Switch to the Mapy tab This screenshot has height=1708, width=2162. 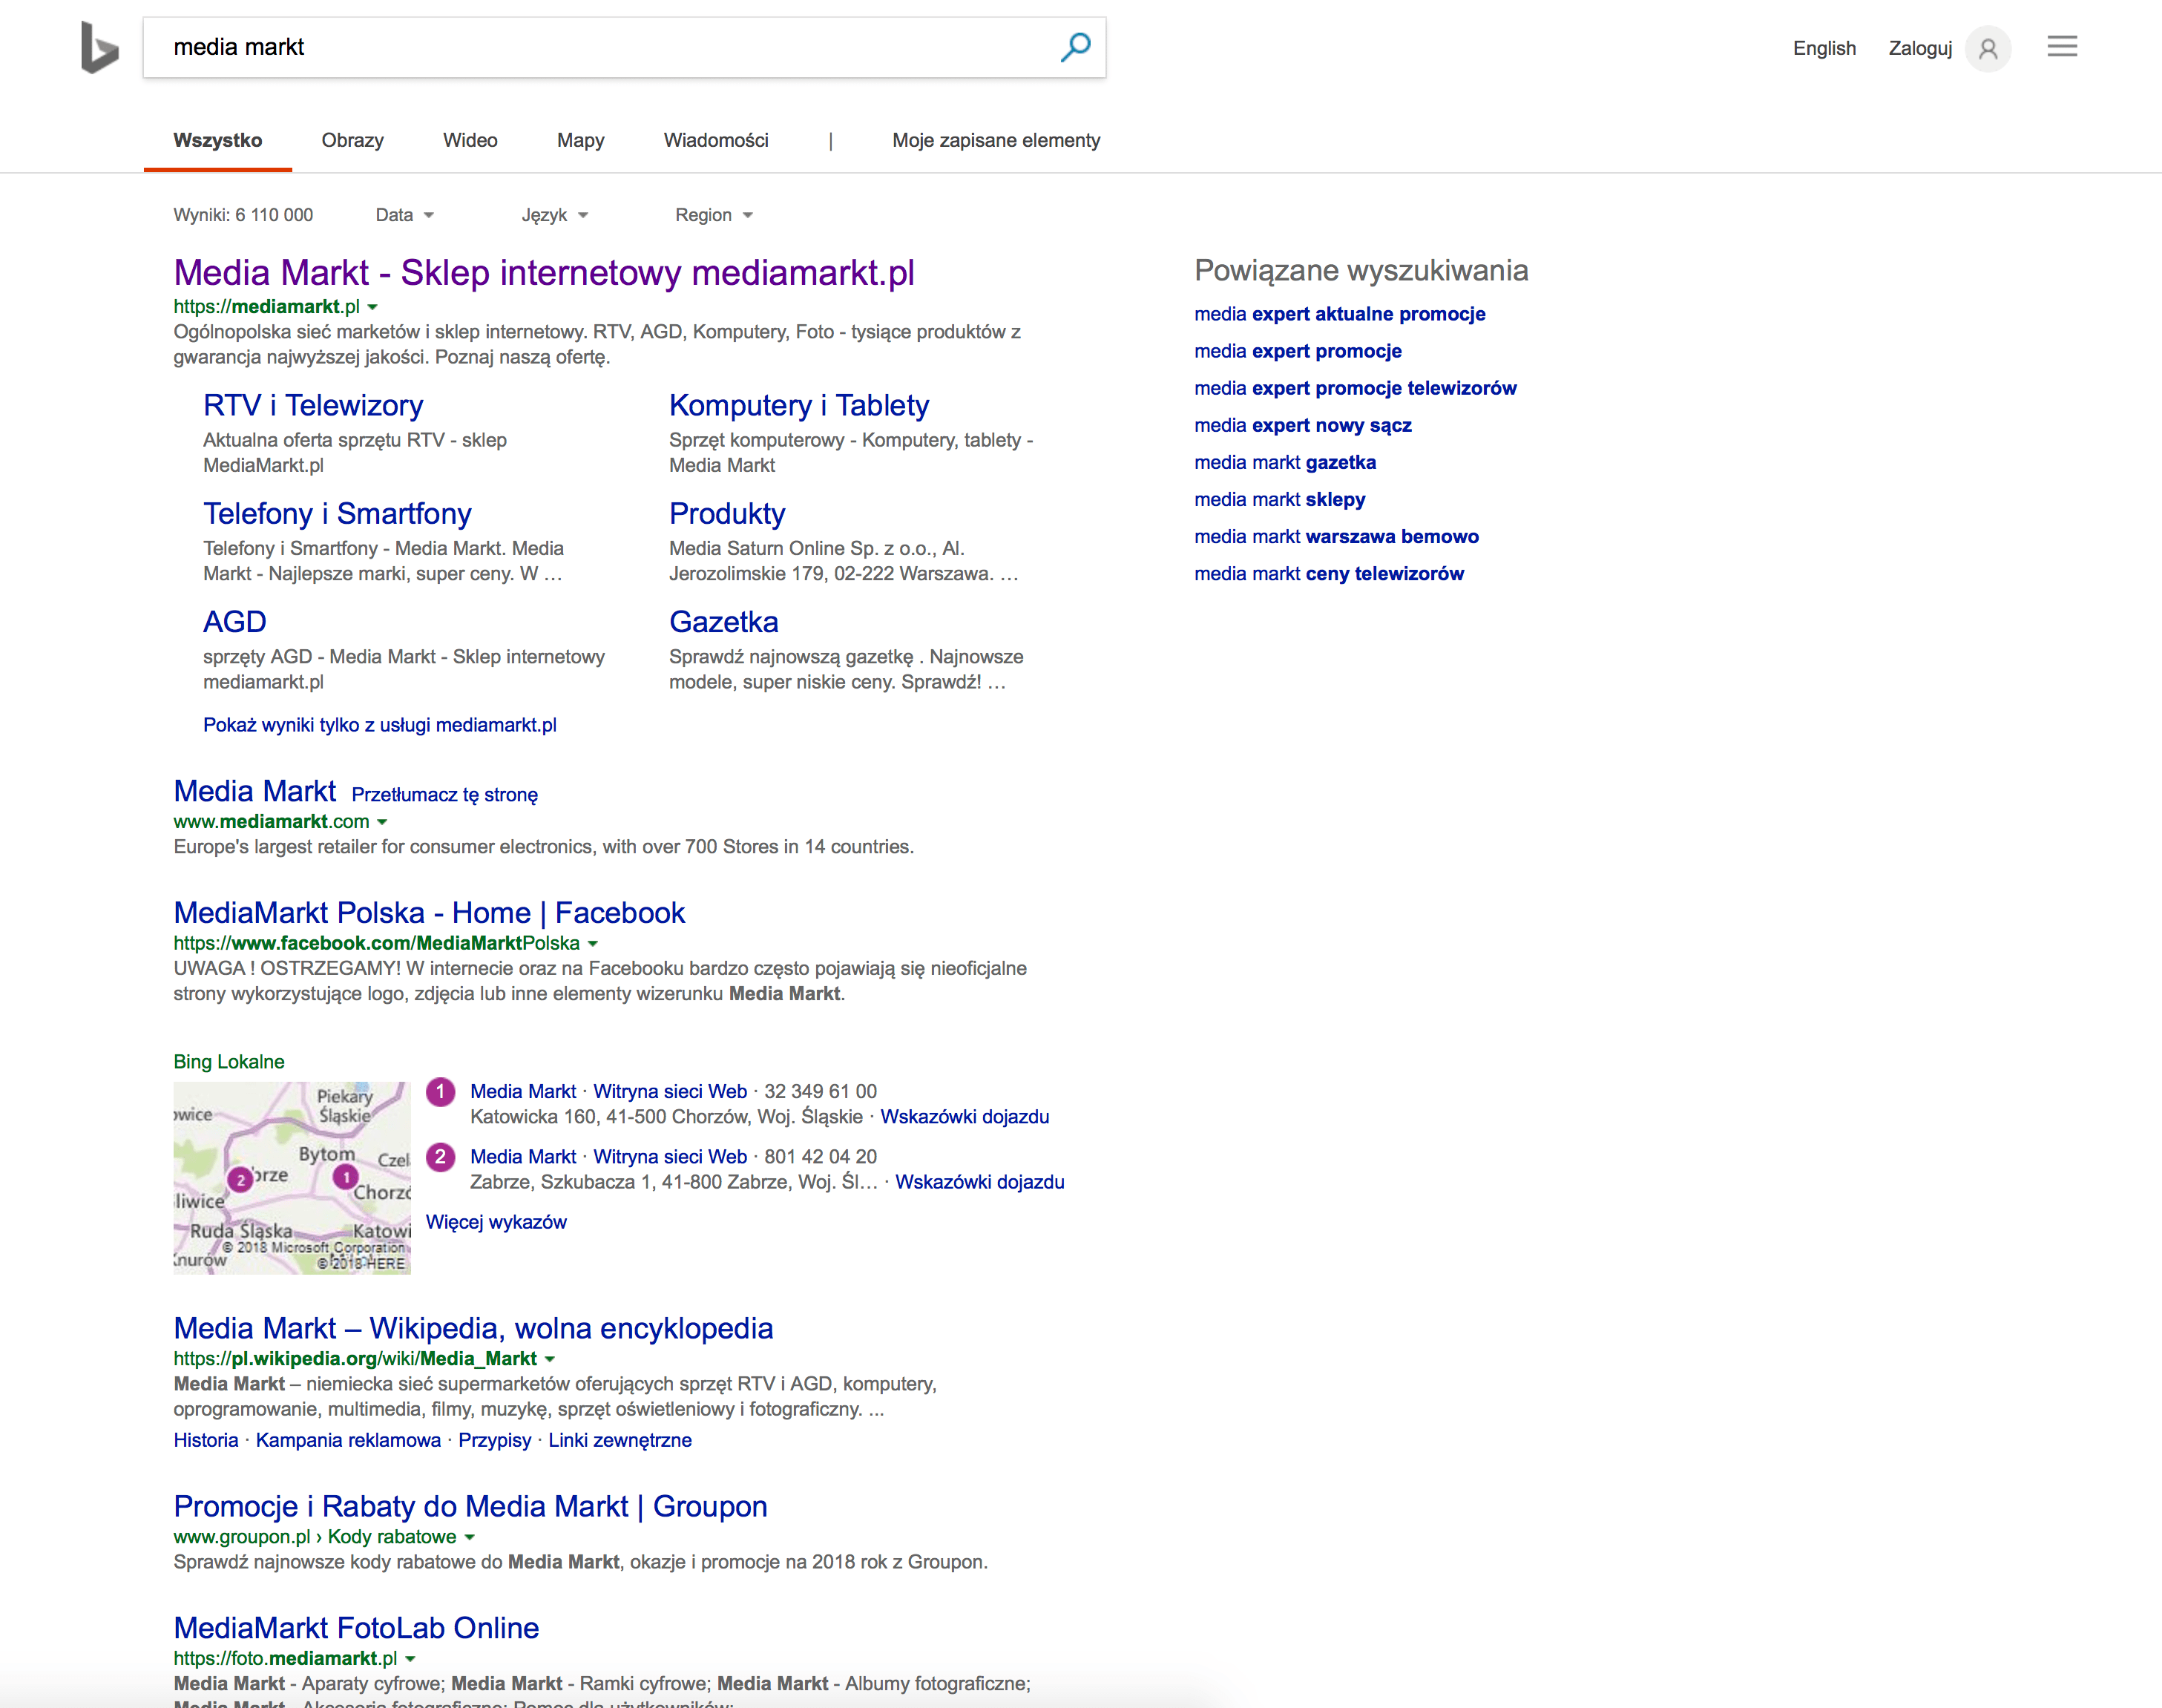coord(581,140)
